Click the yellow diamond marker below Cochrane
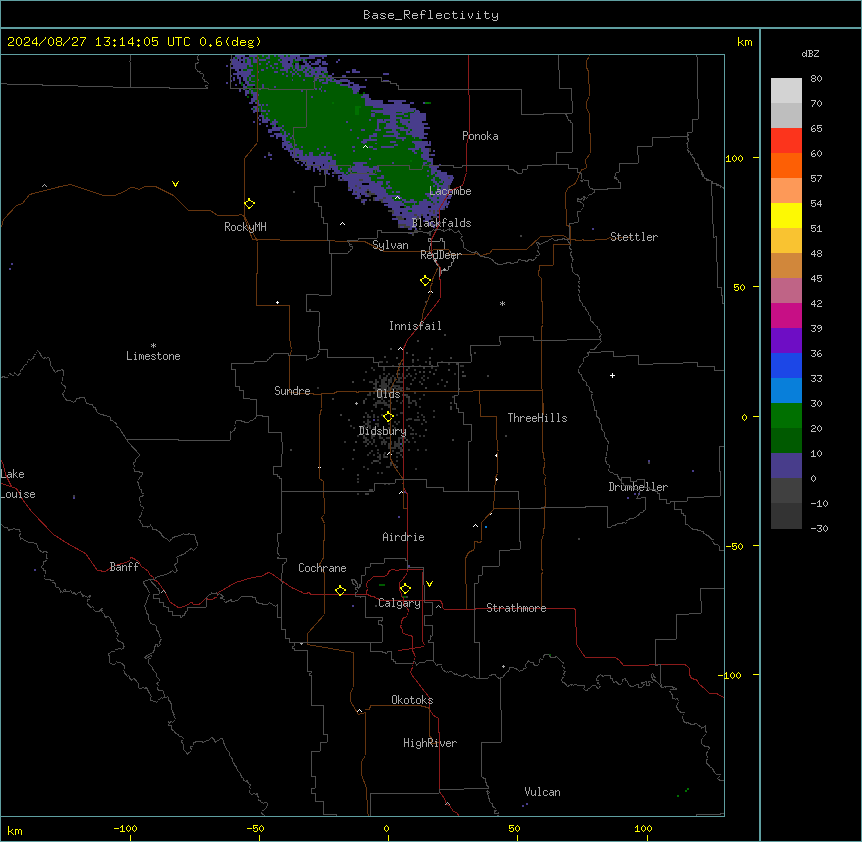 tap(340, 591)
